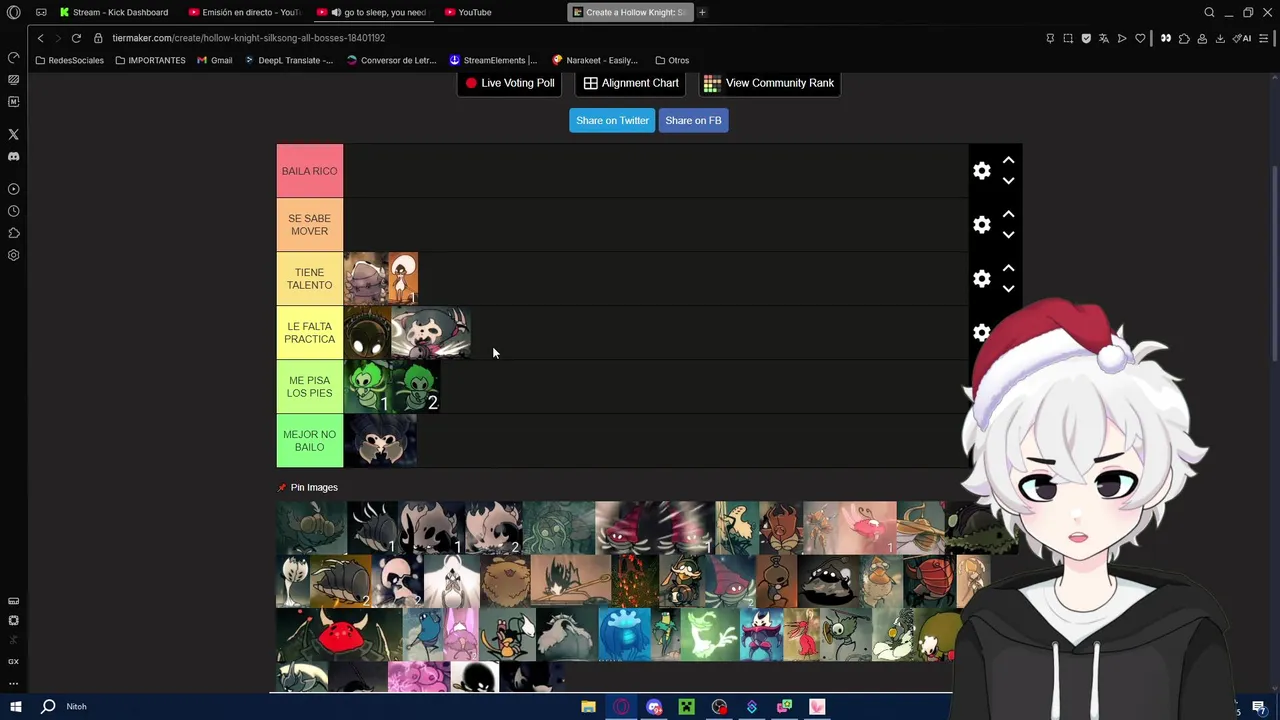Move BAILA RICO tier row up

click(x=1008, y=160)
